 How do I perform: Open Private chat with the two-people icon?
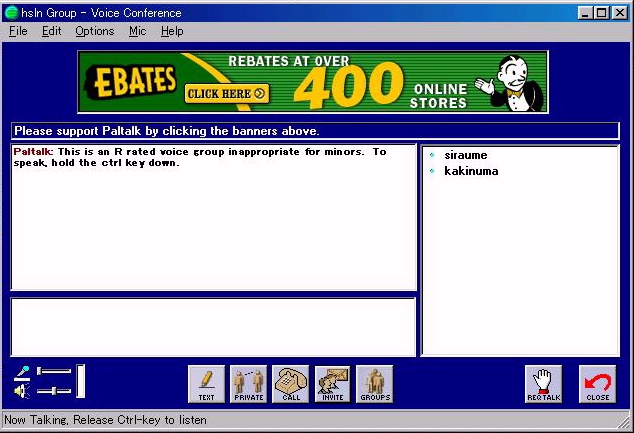click(249, 383)
